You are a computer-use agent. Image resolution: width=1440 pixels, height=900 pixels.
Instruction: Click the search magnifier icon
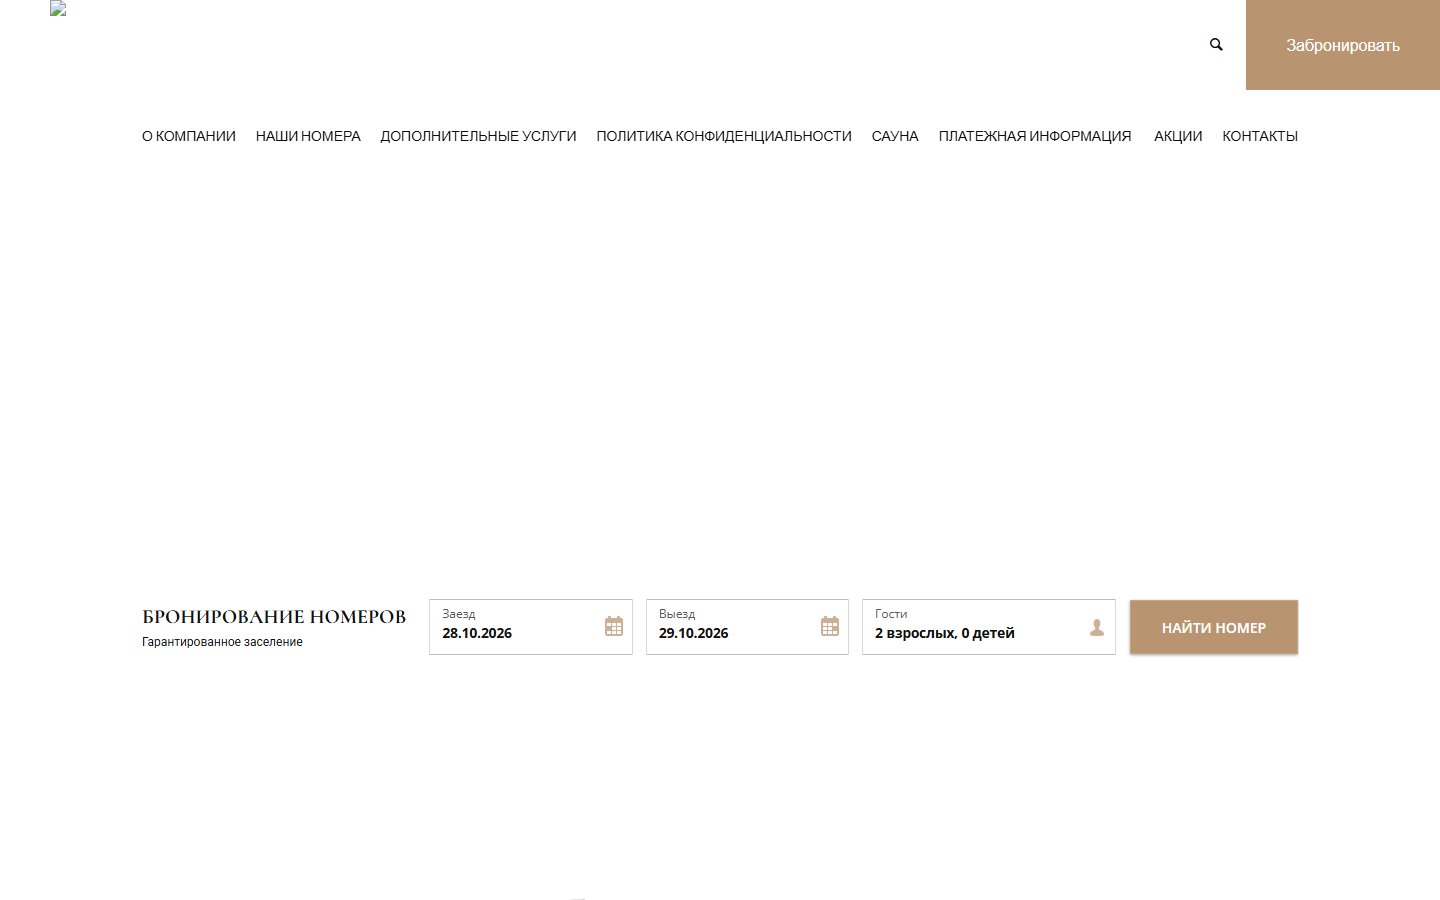pos(1216,44)
